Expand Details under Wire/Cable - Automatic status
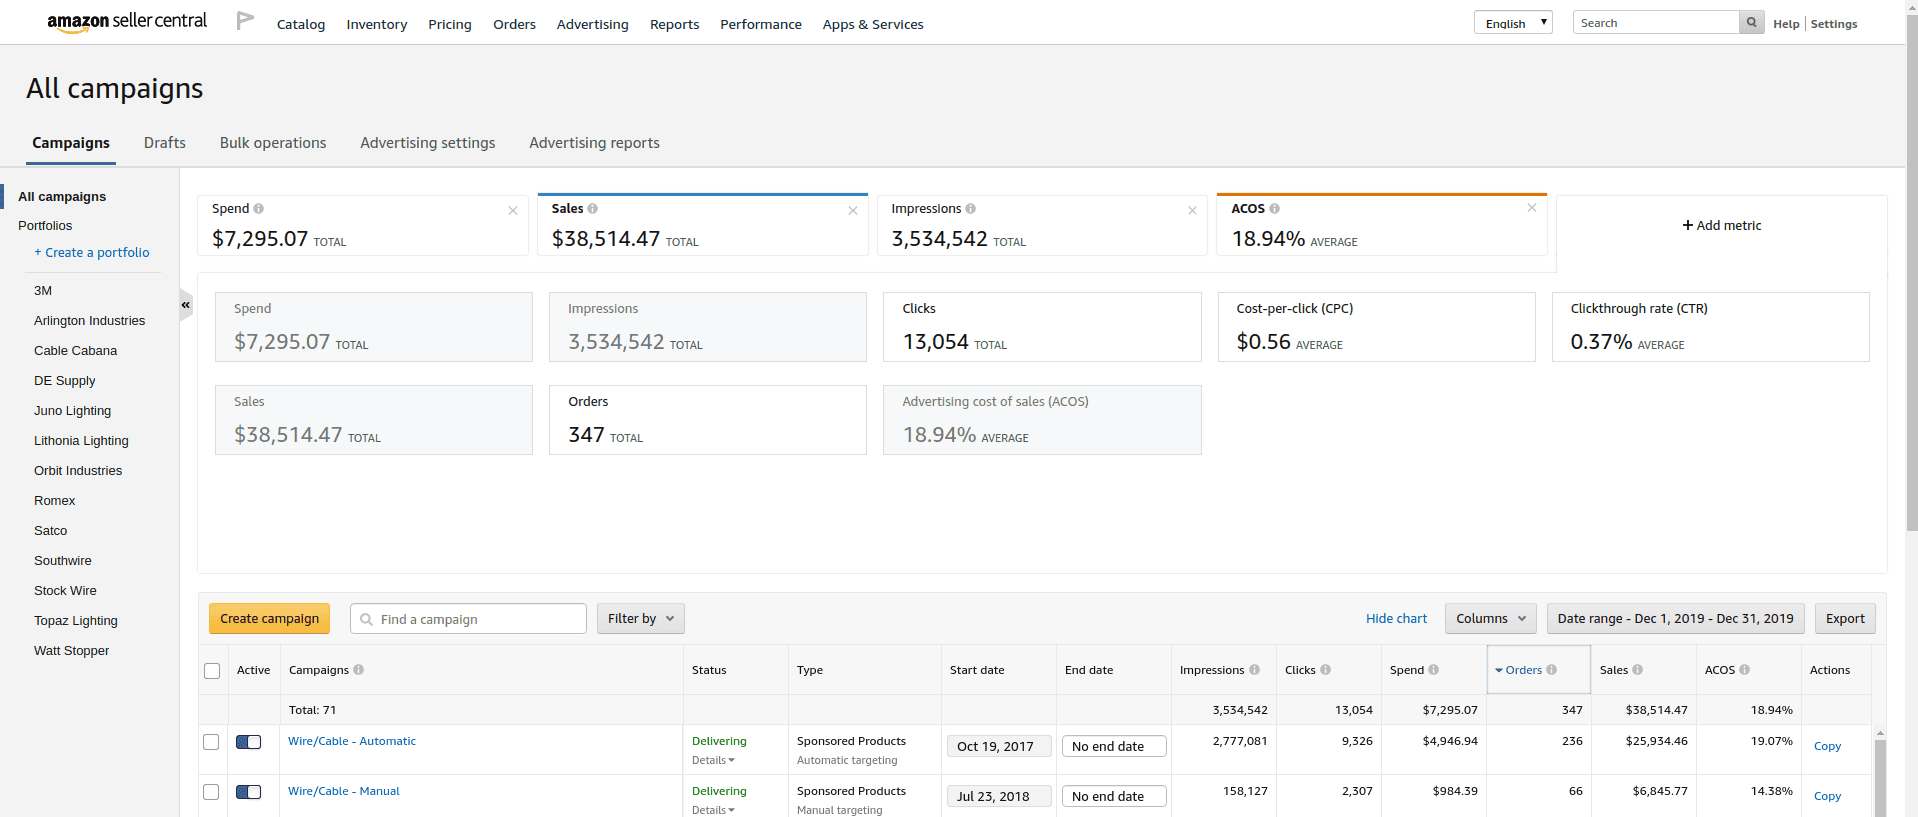 tap(713, 760)
